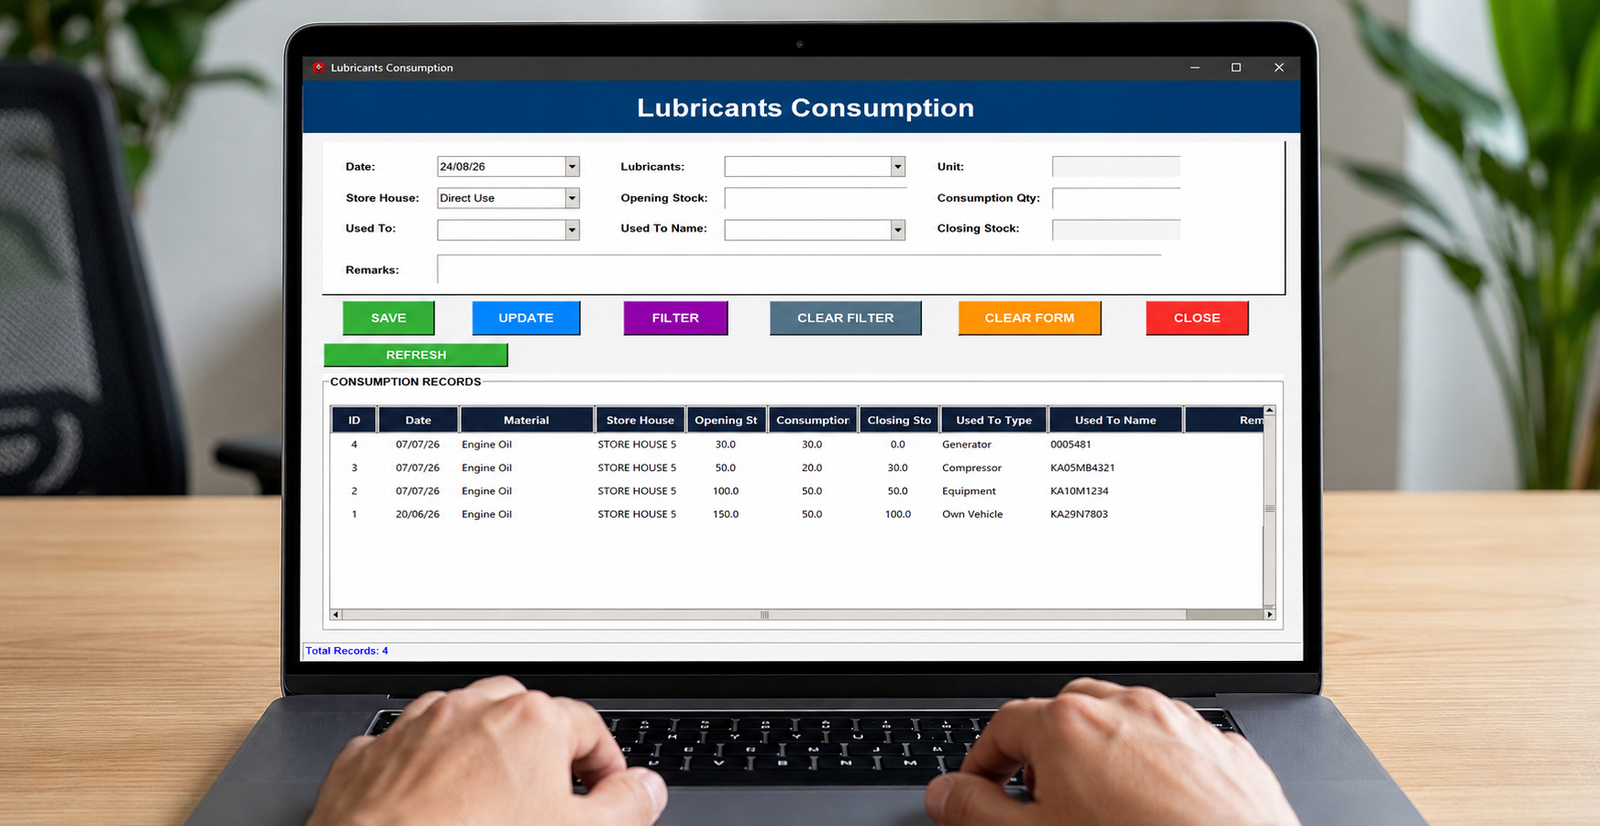Image resolution: width=1600 pixels, height=826 pixels.
Task: Click the vertical scrollbar up arrow
Action: 1269,410
